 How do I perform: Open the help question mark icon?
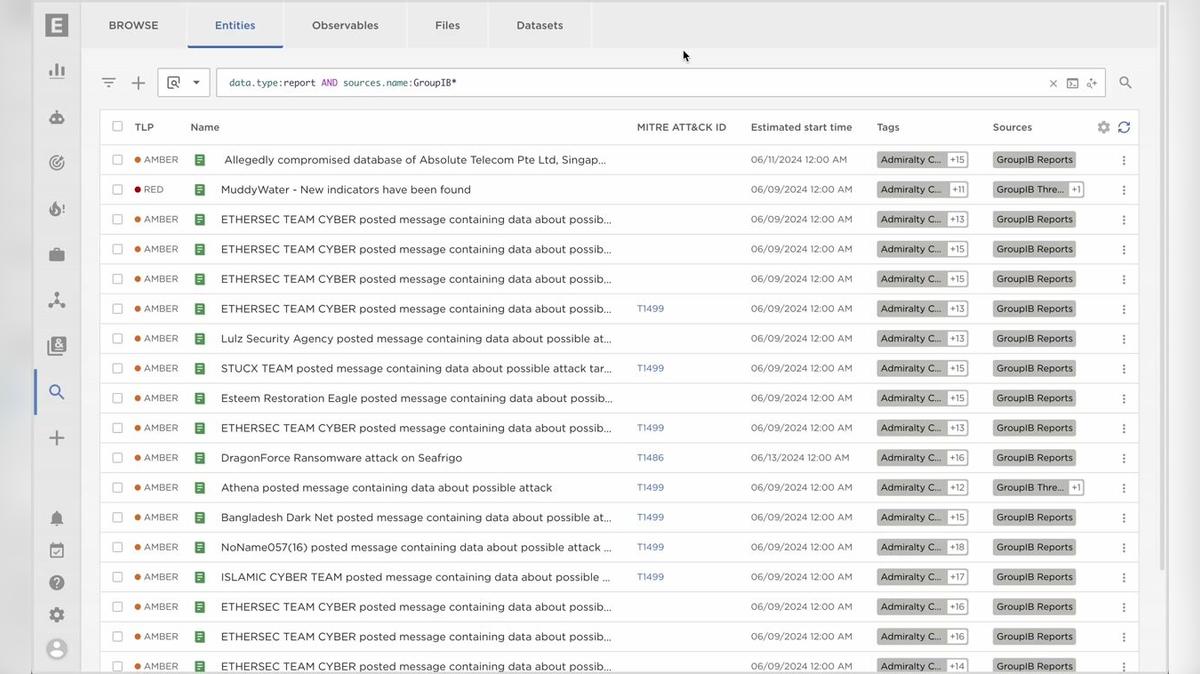(x=57, y=583)
